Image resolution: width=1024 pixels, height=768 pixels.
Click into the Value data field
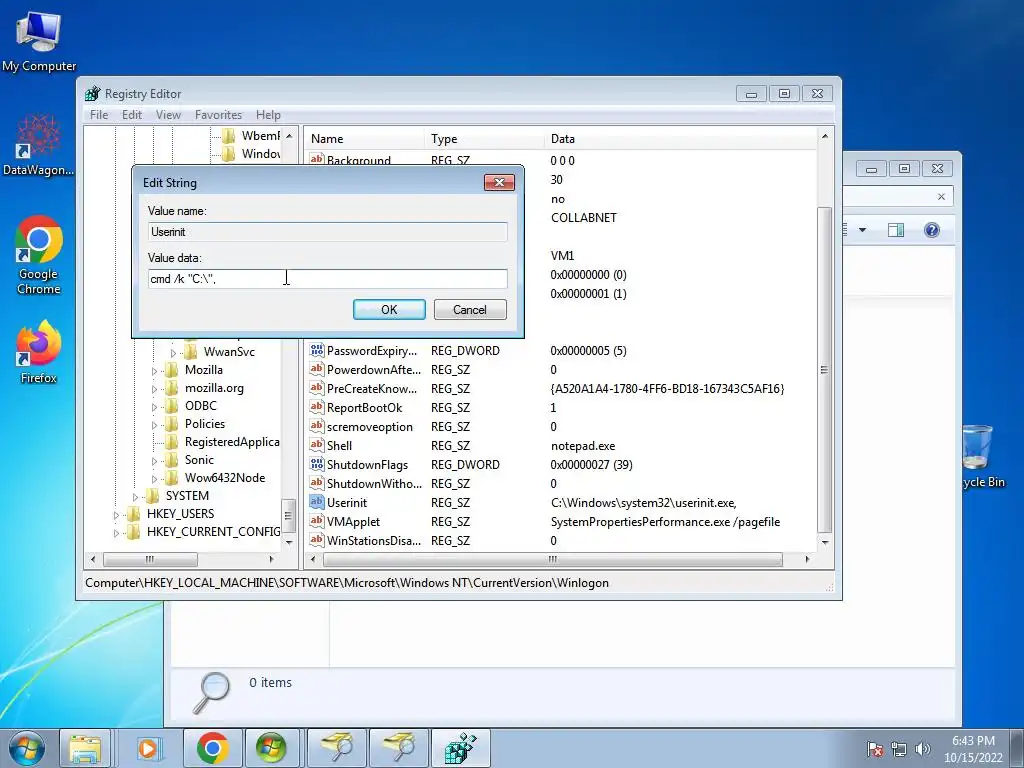[x=328, y=279]
